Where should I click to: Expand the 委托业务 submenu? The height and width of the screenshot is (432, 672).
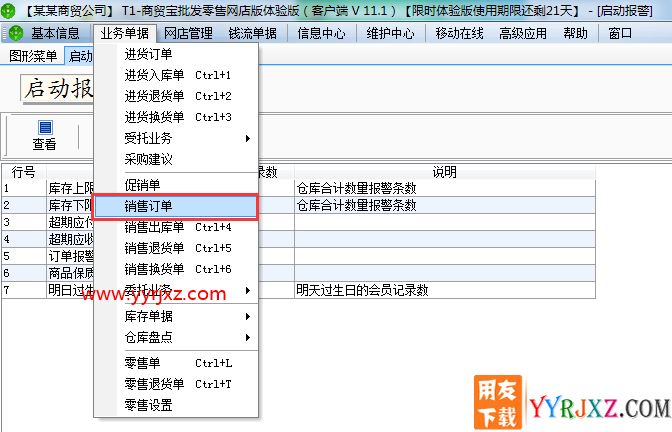[176, 290]
